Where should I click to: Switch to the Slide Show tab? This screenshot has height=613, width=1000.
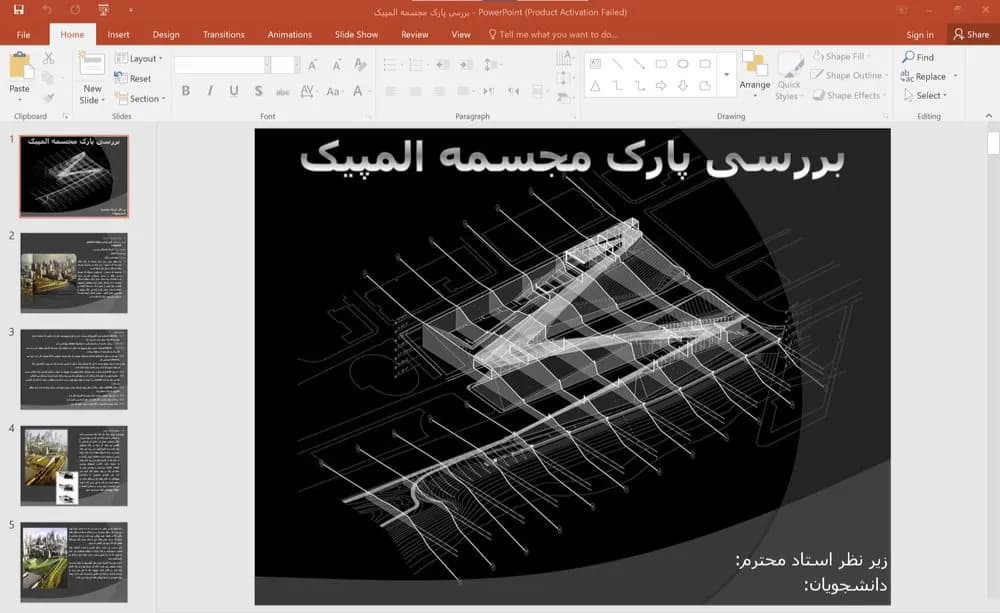(357, 34)
